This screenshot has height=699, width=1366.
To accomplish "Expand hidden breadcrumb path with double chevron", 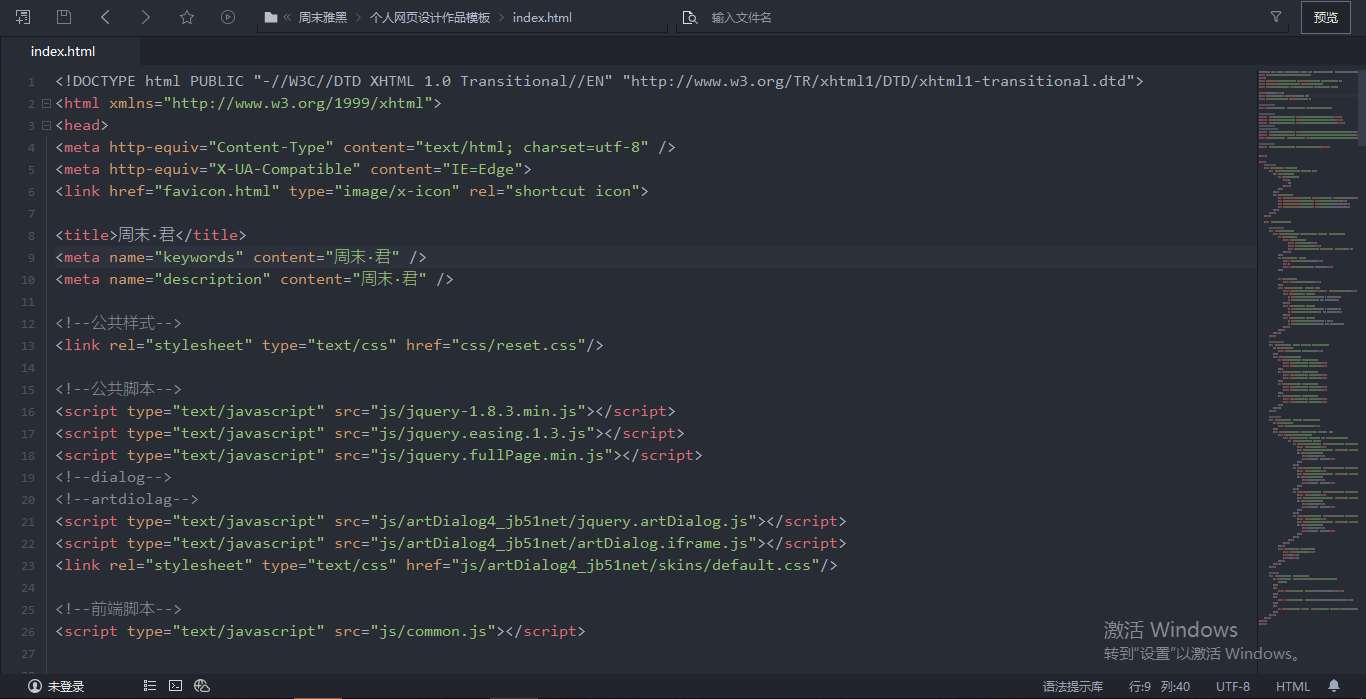I will 288,17.
